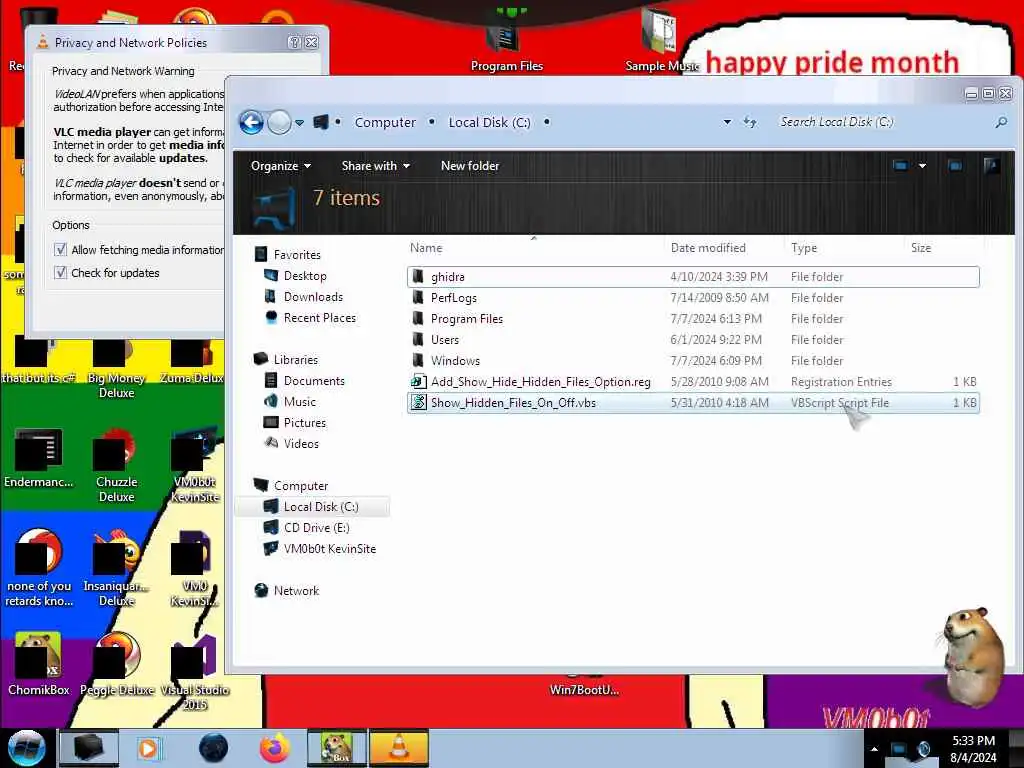Open CD Drive (E:) in navigation pane
The width and height of the screenshot is (1024, 768).
point(316,528)
